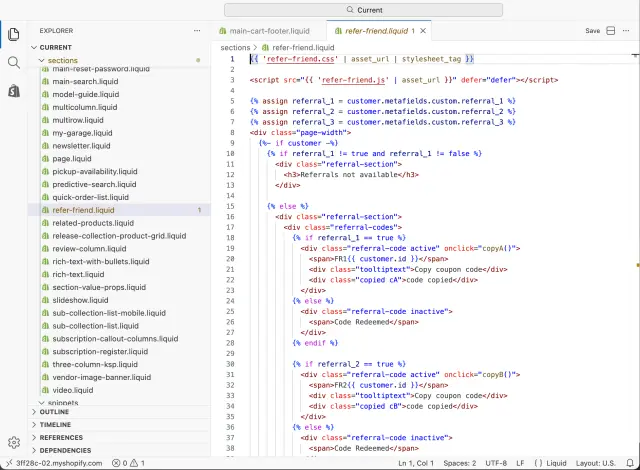Image resolution: width=640 pixels, height=470 pixels.
Task: Open section-value-props.liquid file
Action: 99,287
